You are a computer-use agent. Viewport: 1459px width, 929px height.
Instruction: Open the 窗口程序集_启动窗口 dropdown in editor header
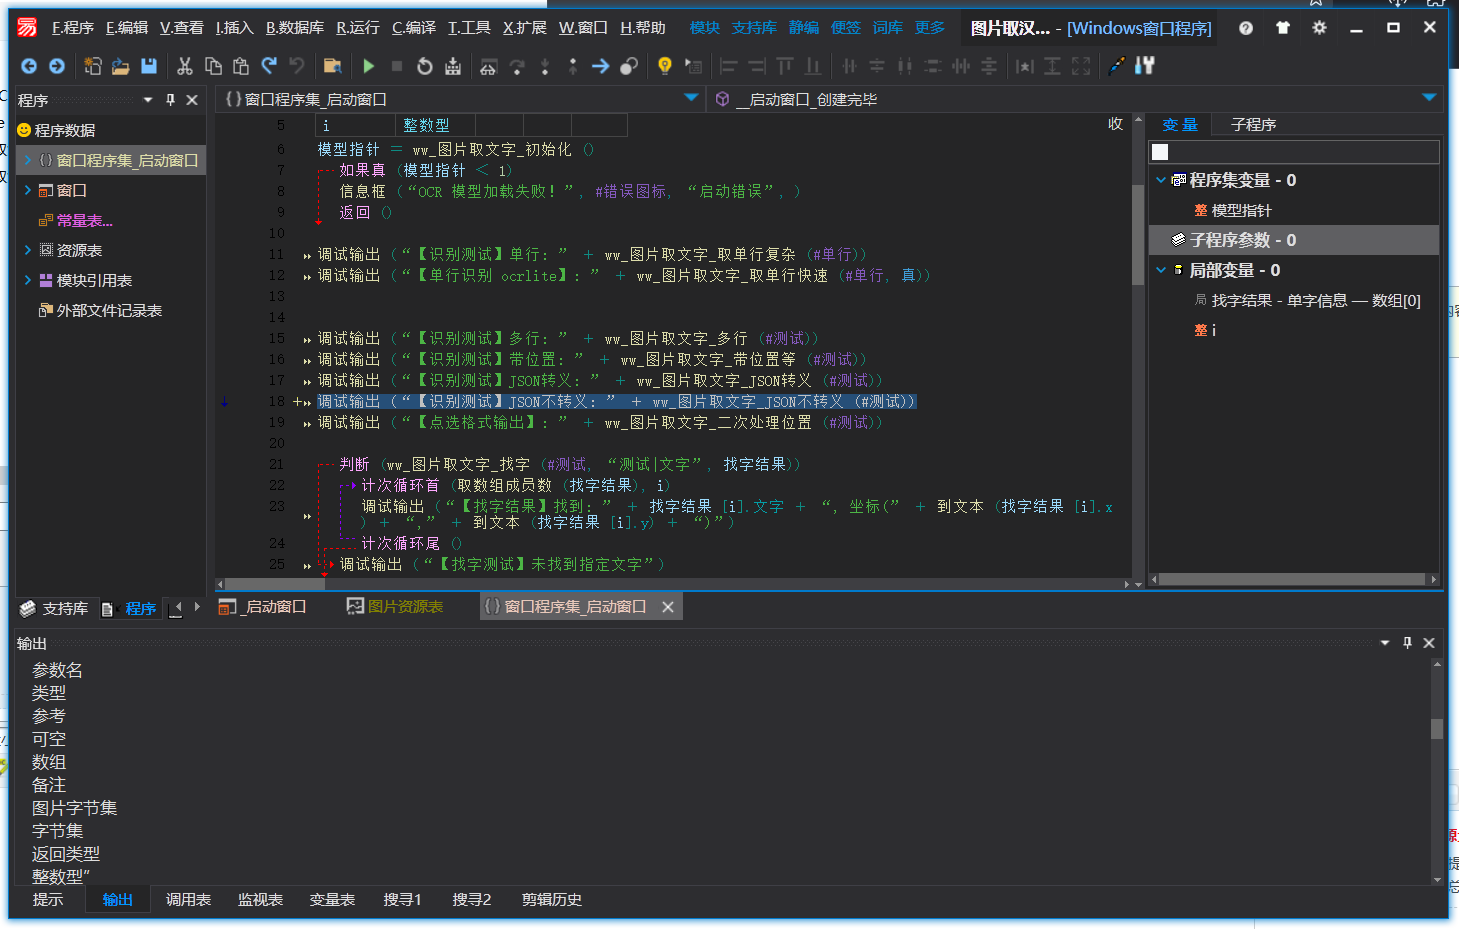[691, 98]
